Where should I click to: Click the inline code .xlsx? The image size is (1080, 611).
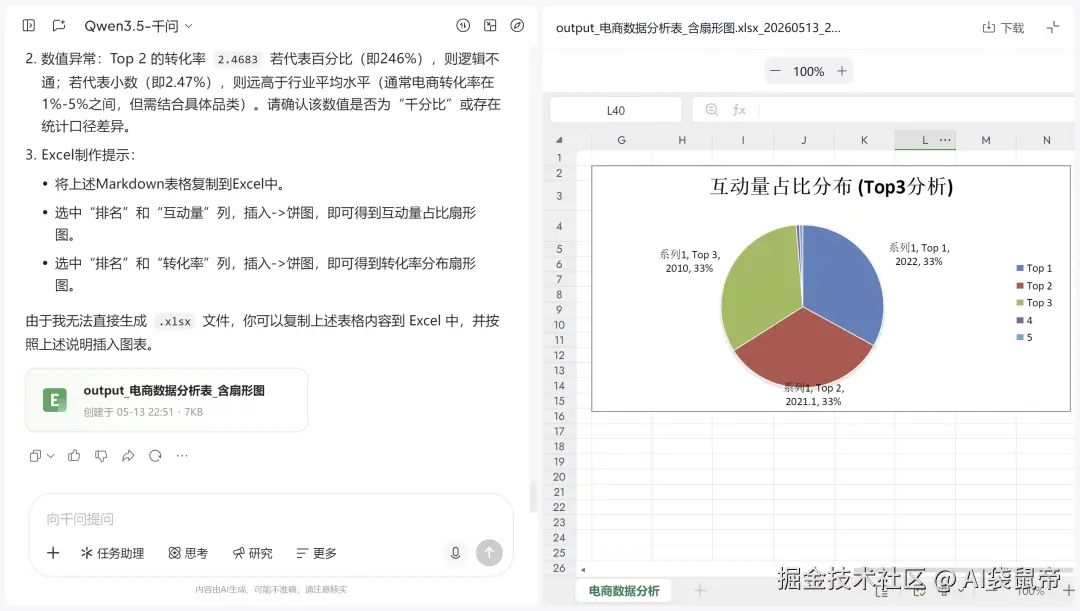(175, 322)
